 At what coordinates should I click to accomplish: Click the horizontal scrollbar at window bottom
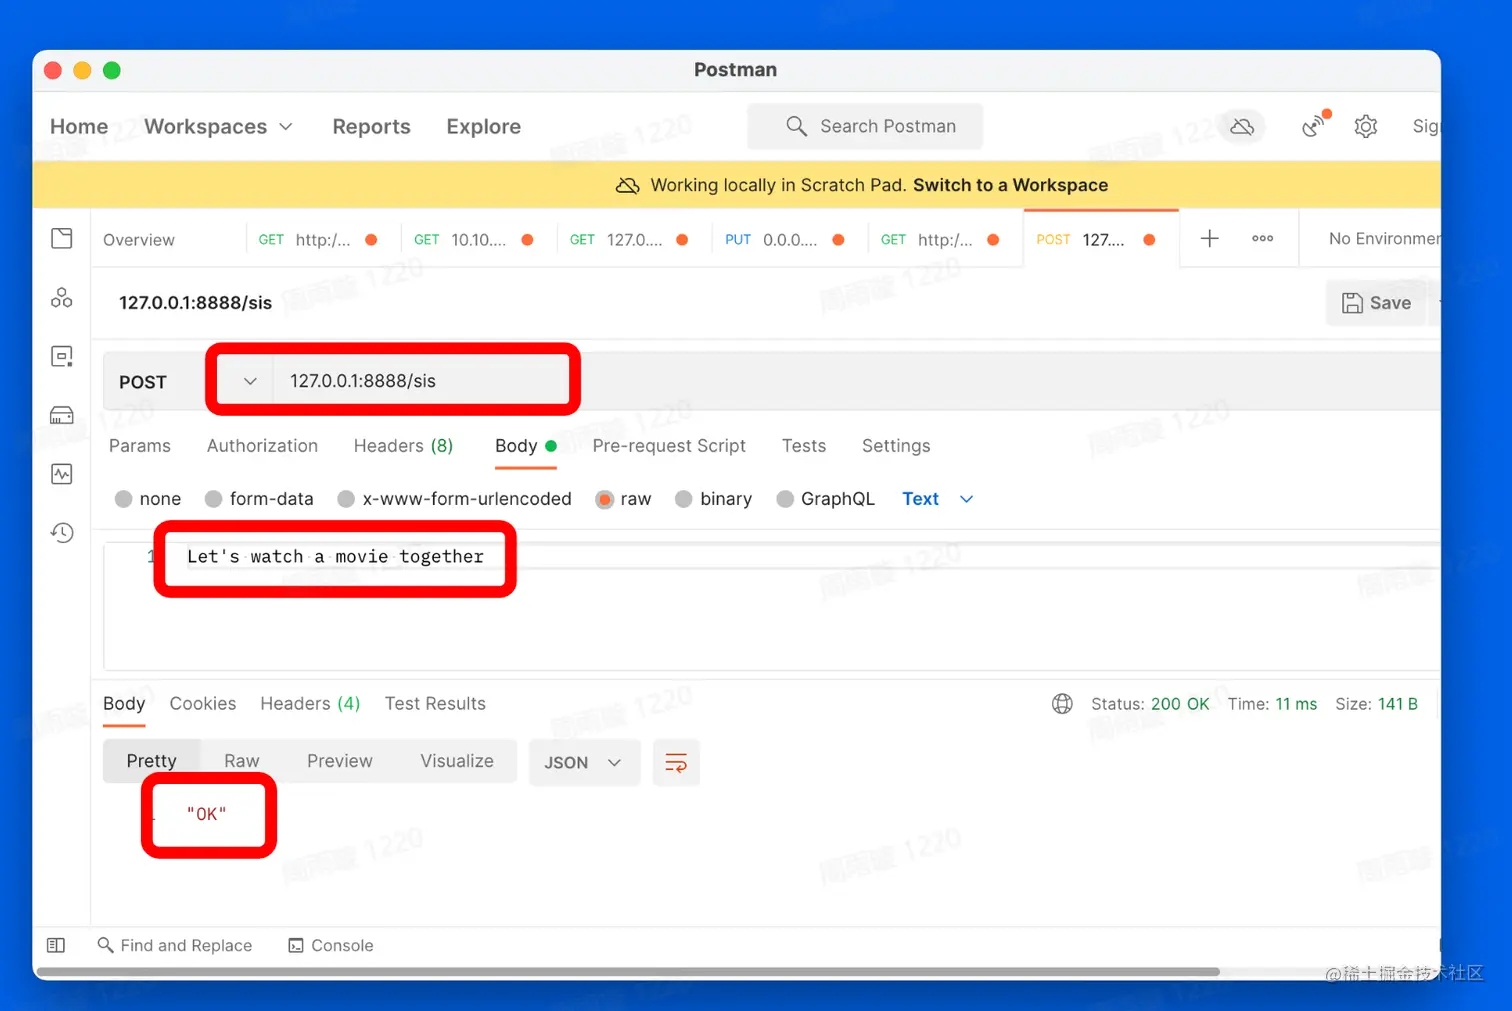pos(628,972)
